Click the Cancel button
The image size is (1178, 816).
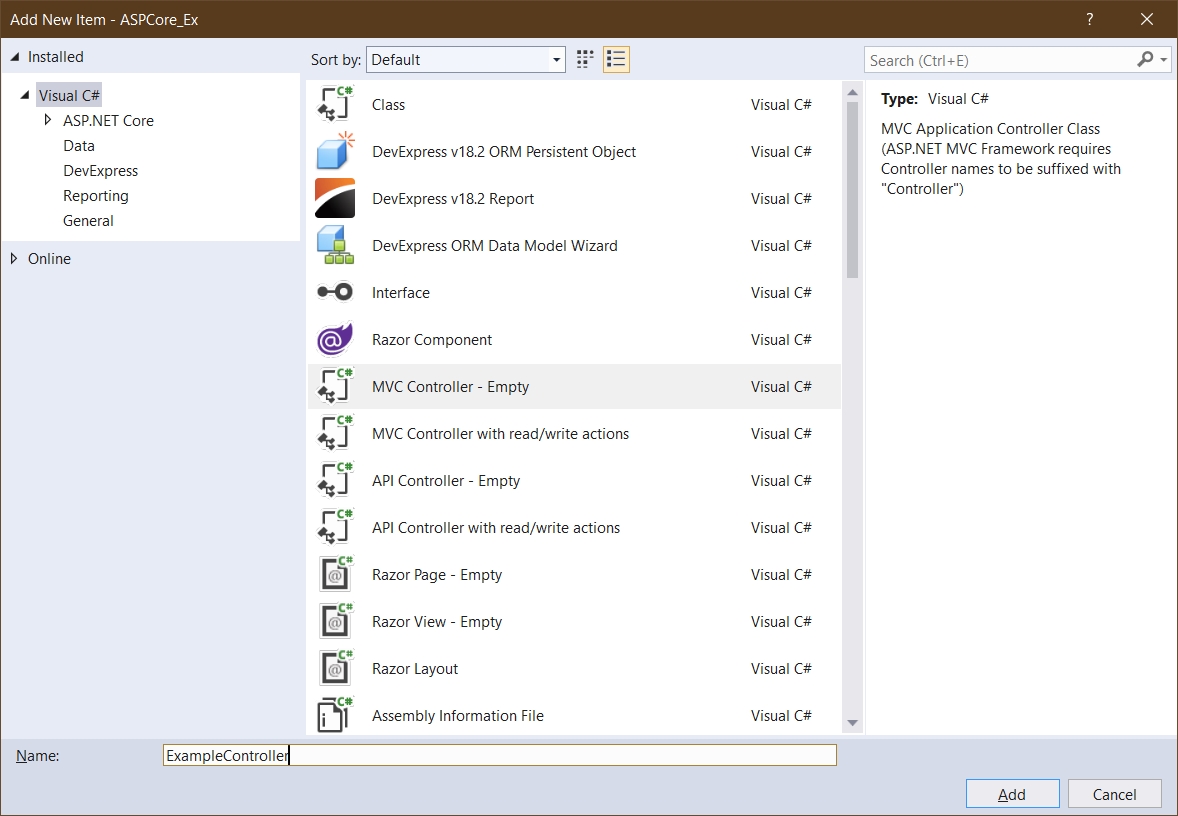pyautogui.click(x=1114, y=794)
